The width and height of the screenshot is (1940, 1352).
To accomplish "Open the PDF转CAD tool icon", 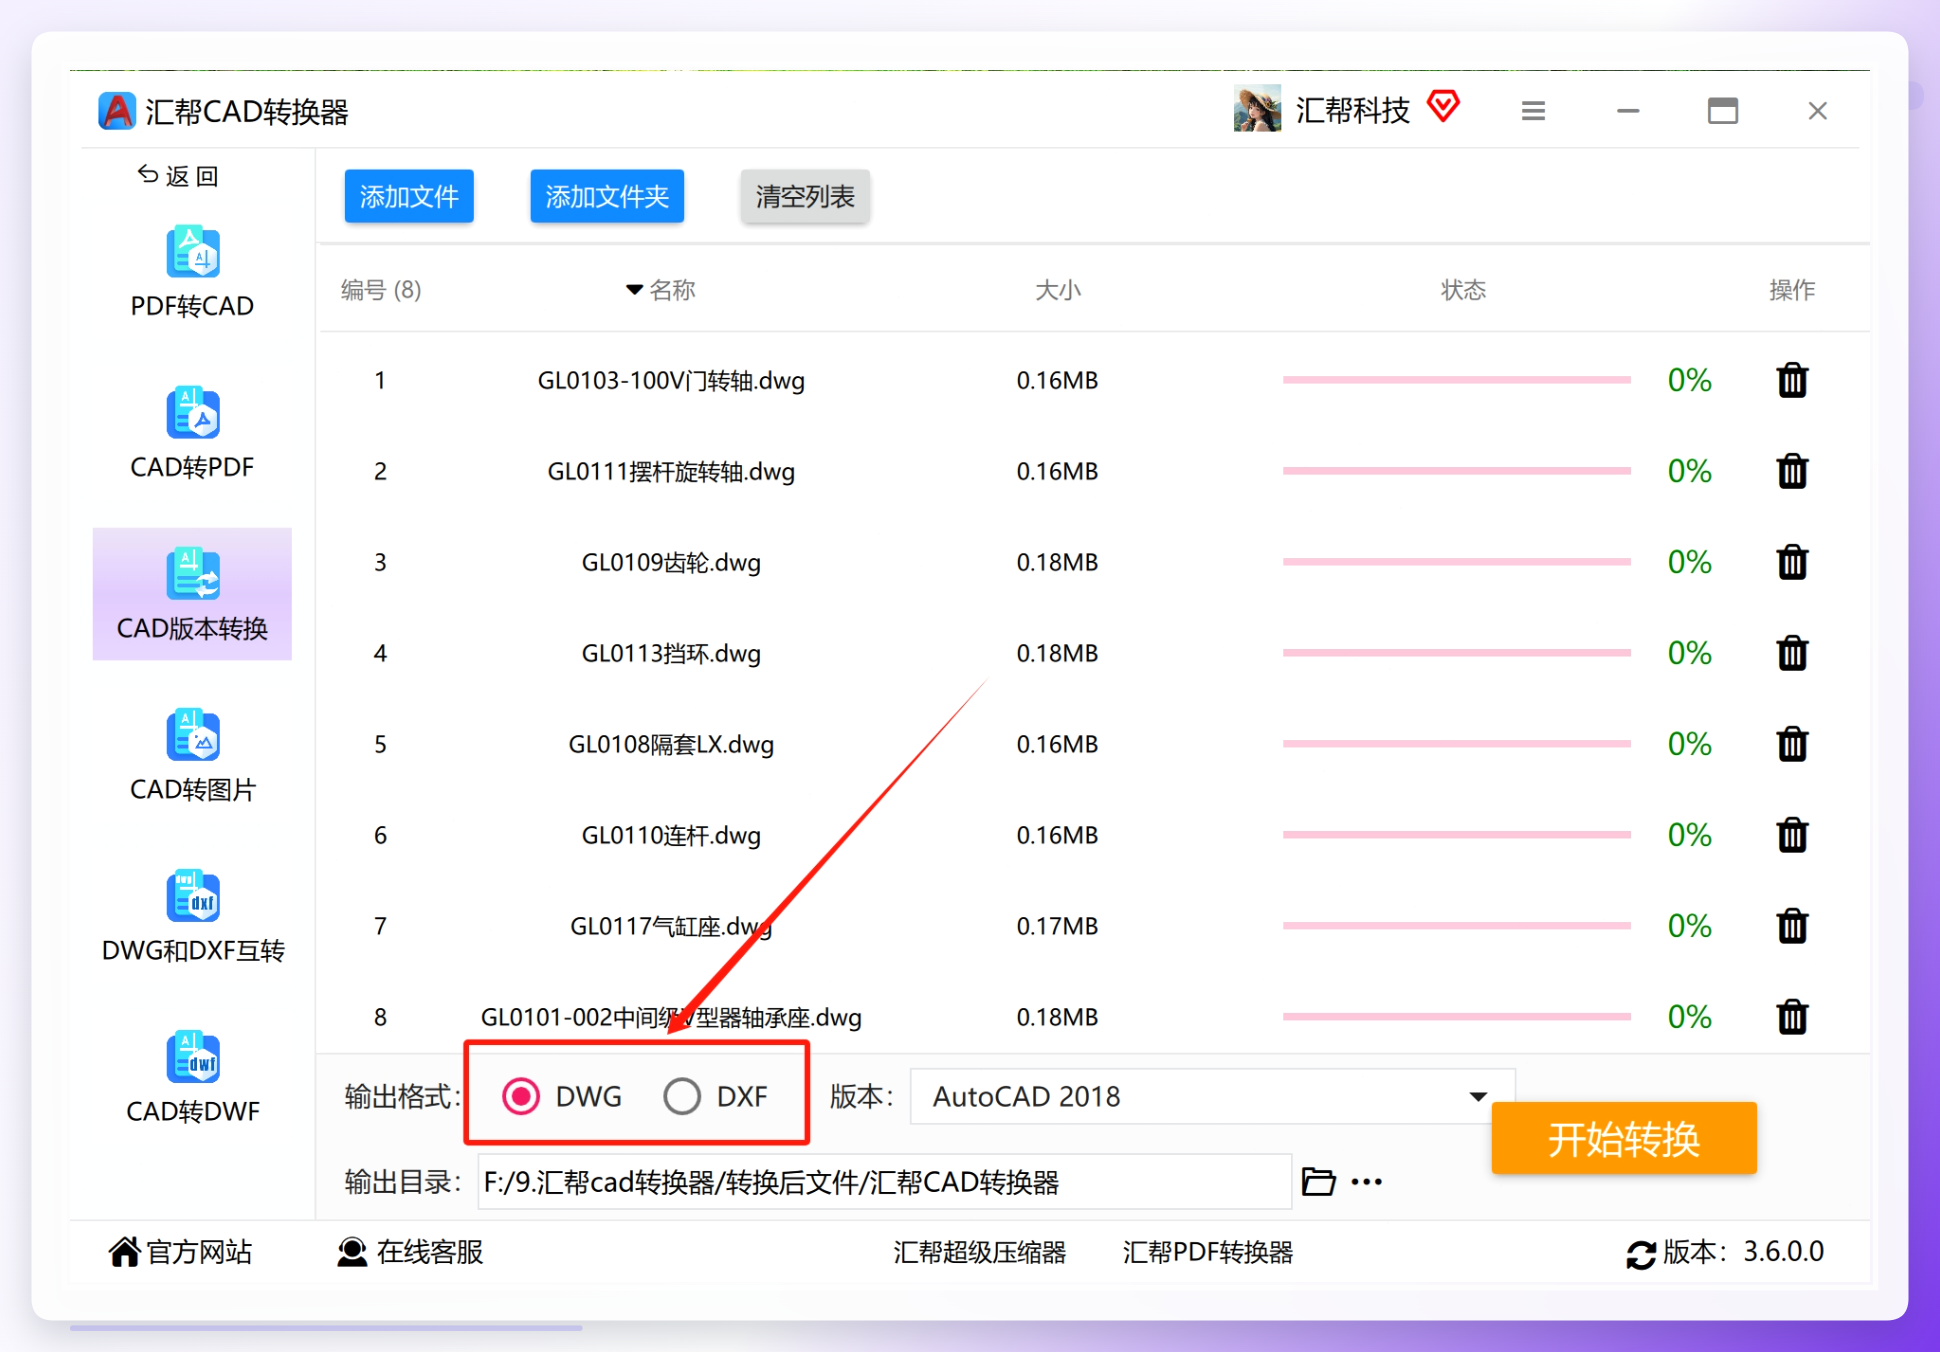I will coord(192,252).
